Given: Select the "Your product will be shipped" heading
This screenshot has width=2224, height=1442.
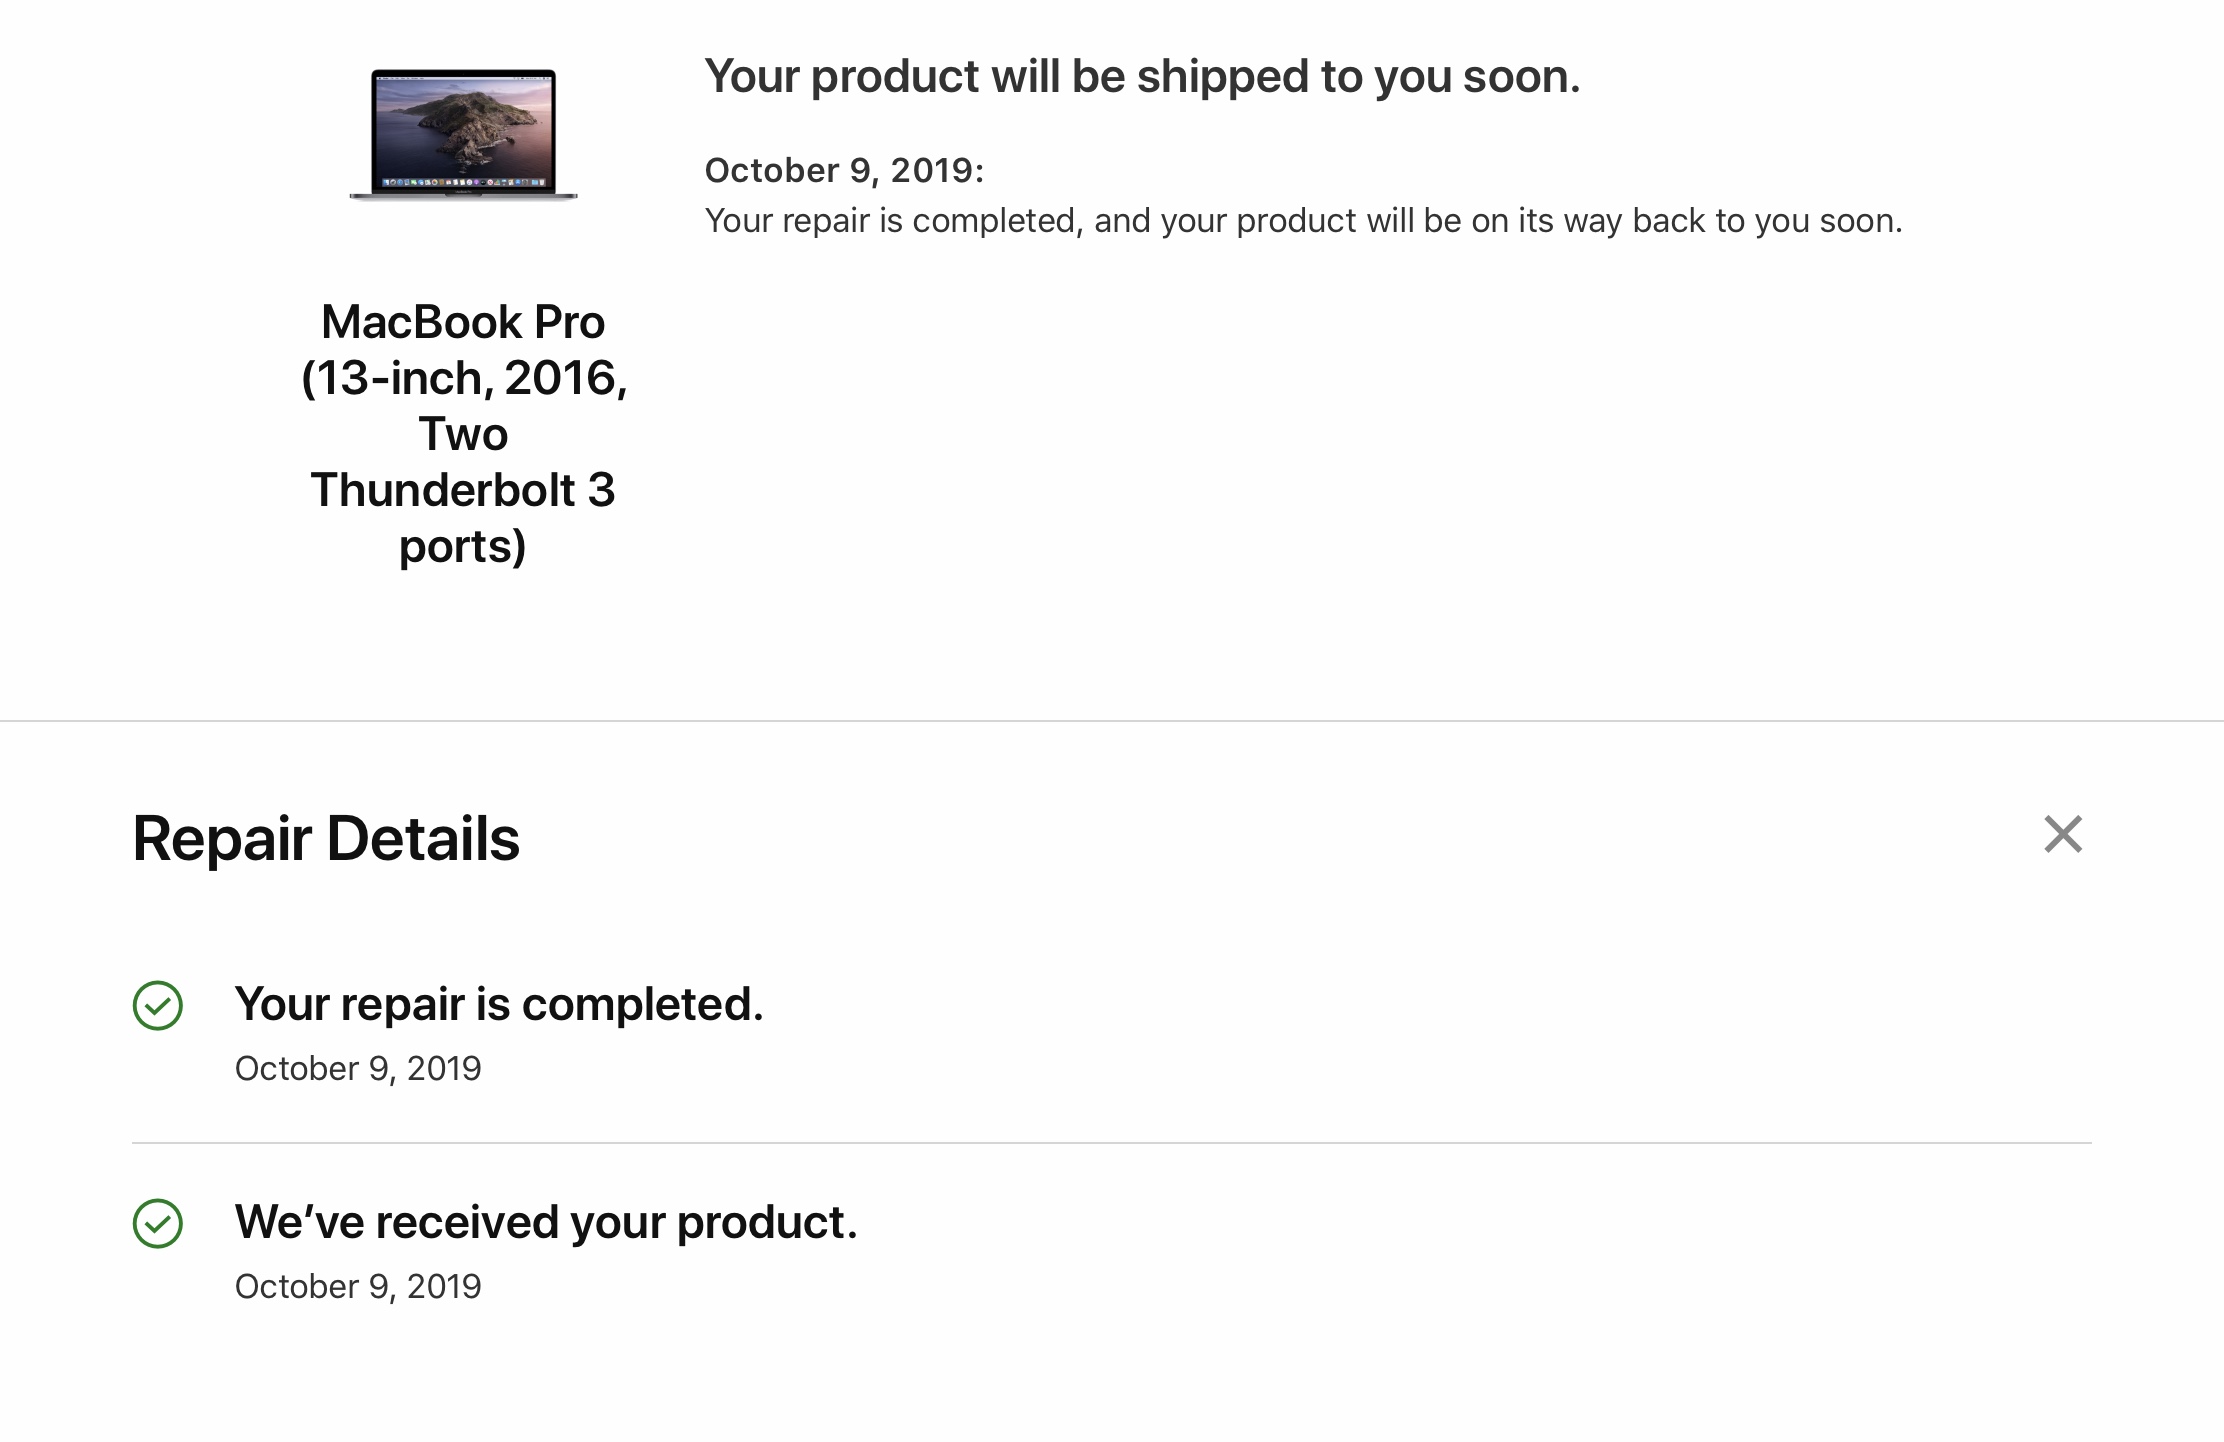Looking at the screenshot, I should [1142, 77].
